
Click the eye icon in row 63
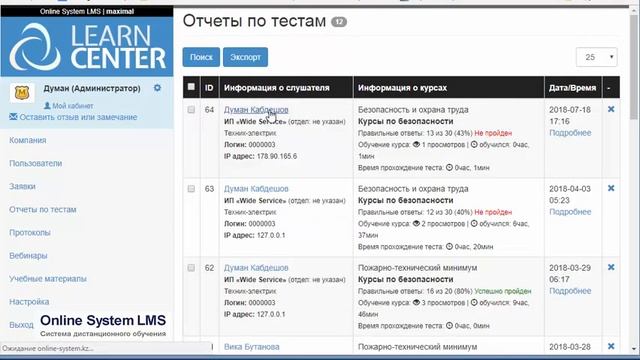[416, 224]
